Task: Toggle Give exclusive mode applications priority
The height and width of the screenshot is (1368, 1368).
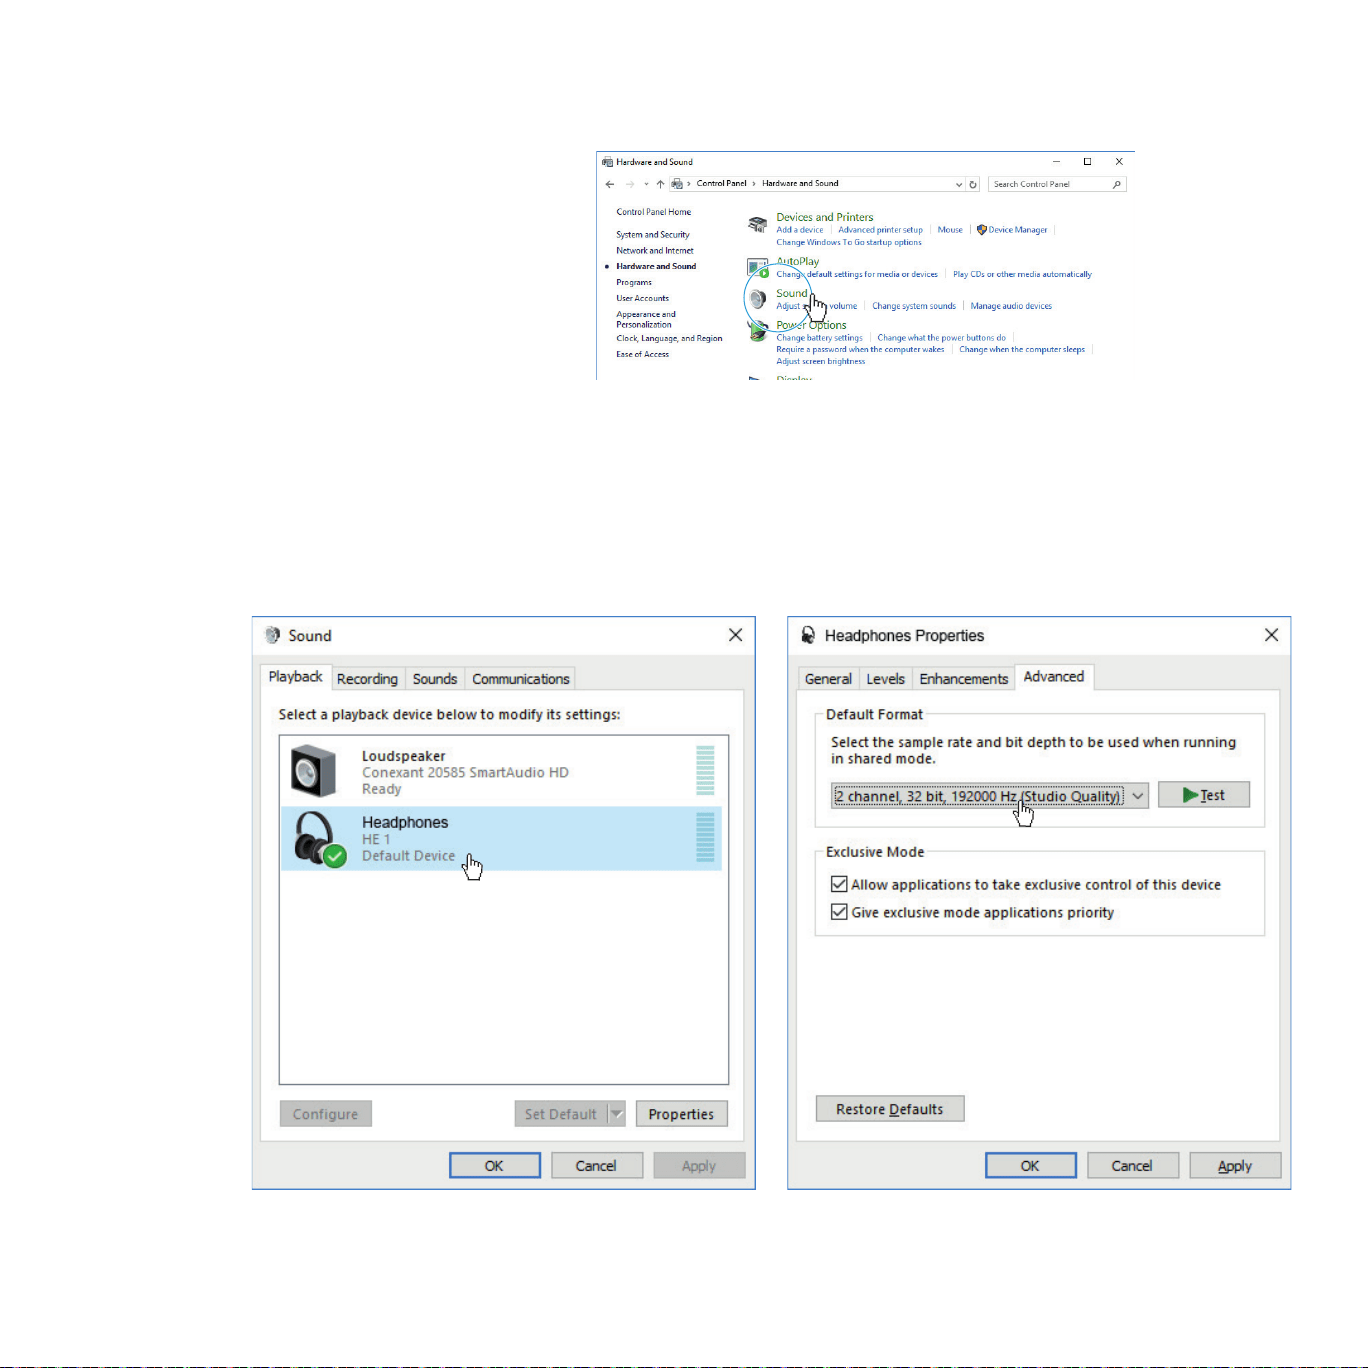Action: [x=839, y=912]
